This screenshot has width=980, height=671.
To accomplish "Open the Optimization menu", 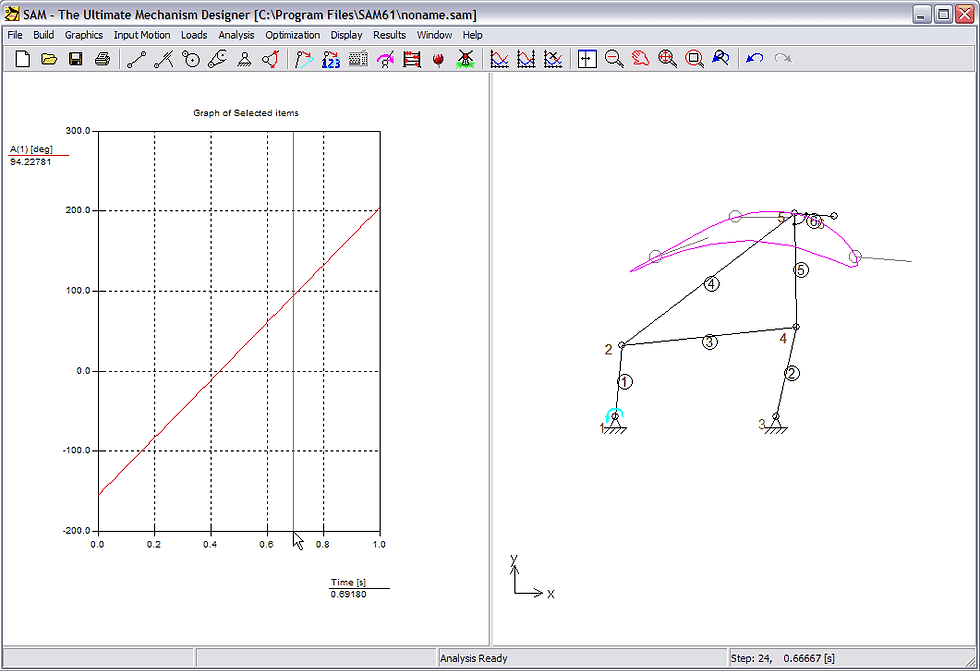I will pos(292,35).
